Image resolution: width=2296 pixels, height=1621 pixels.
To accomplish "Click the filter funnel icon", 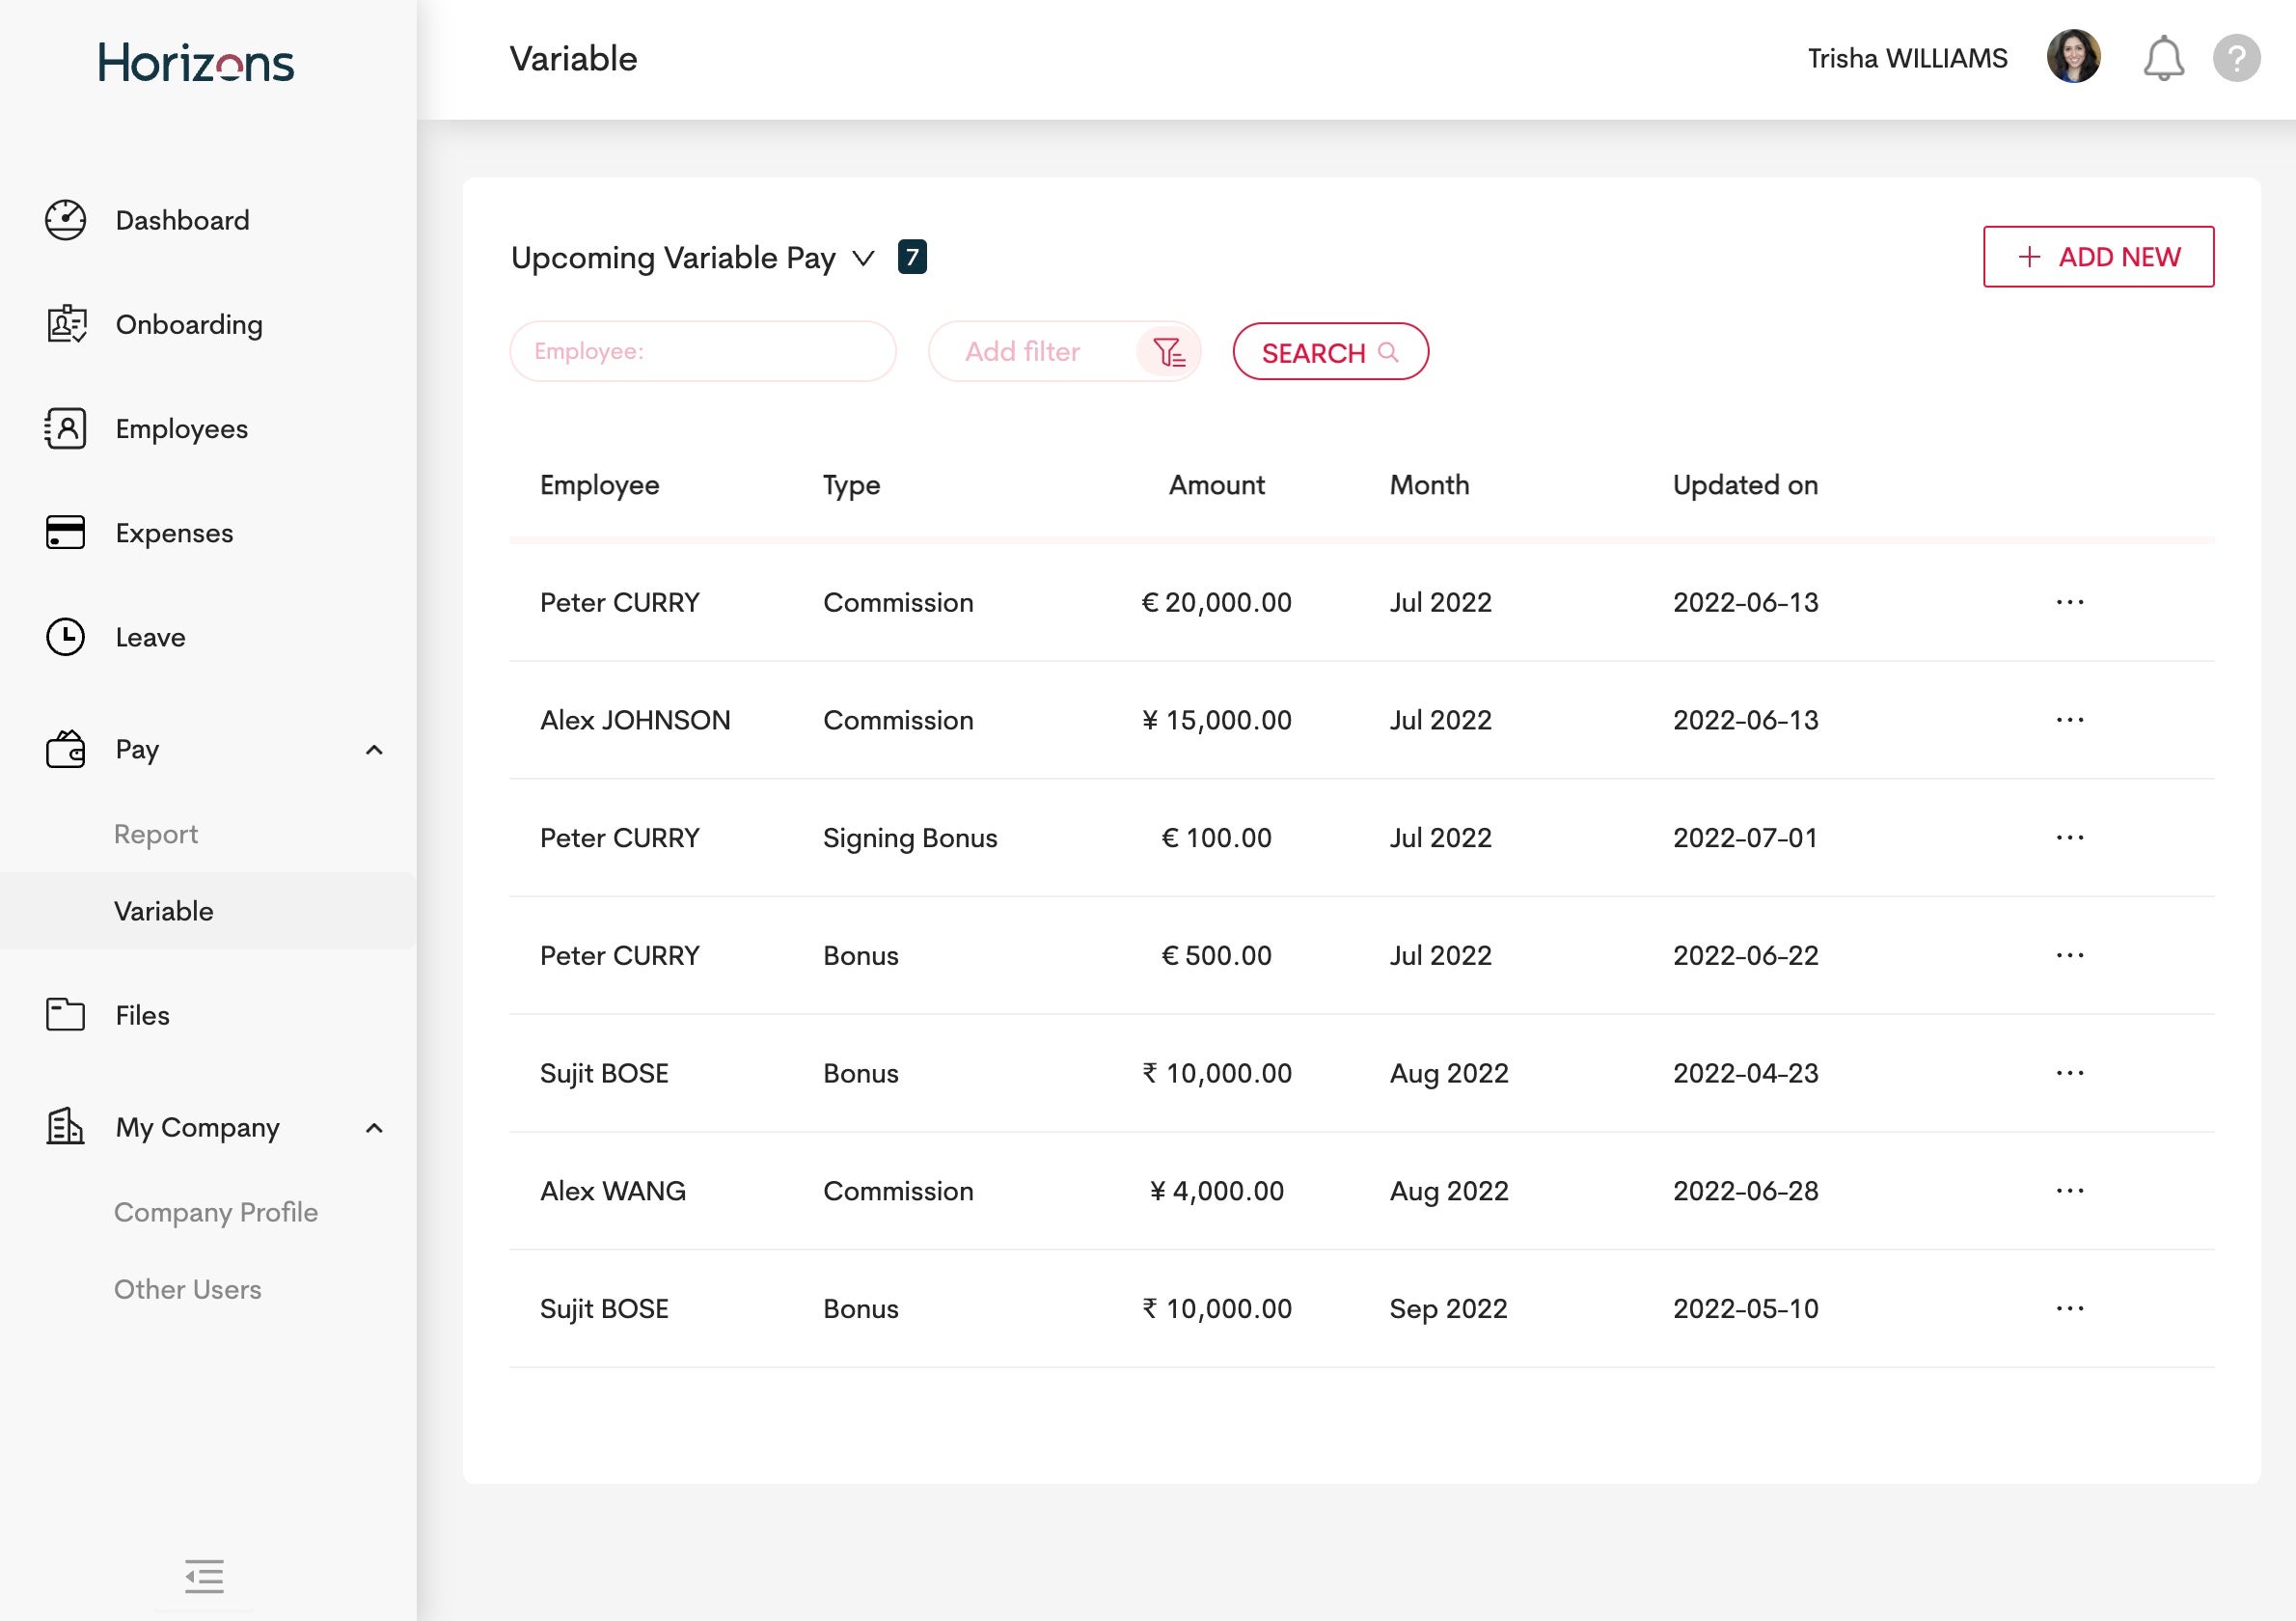I will click(x=1168, y=352).
